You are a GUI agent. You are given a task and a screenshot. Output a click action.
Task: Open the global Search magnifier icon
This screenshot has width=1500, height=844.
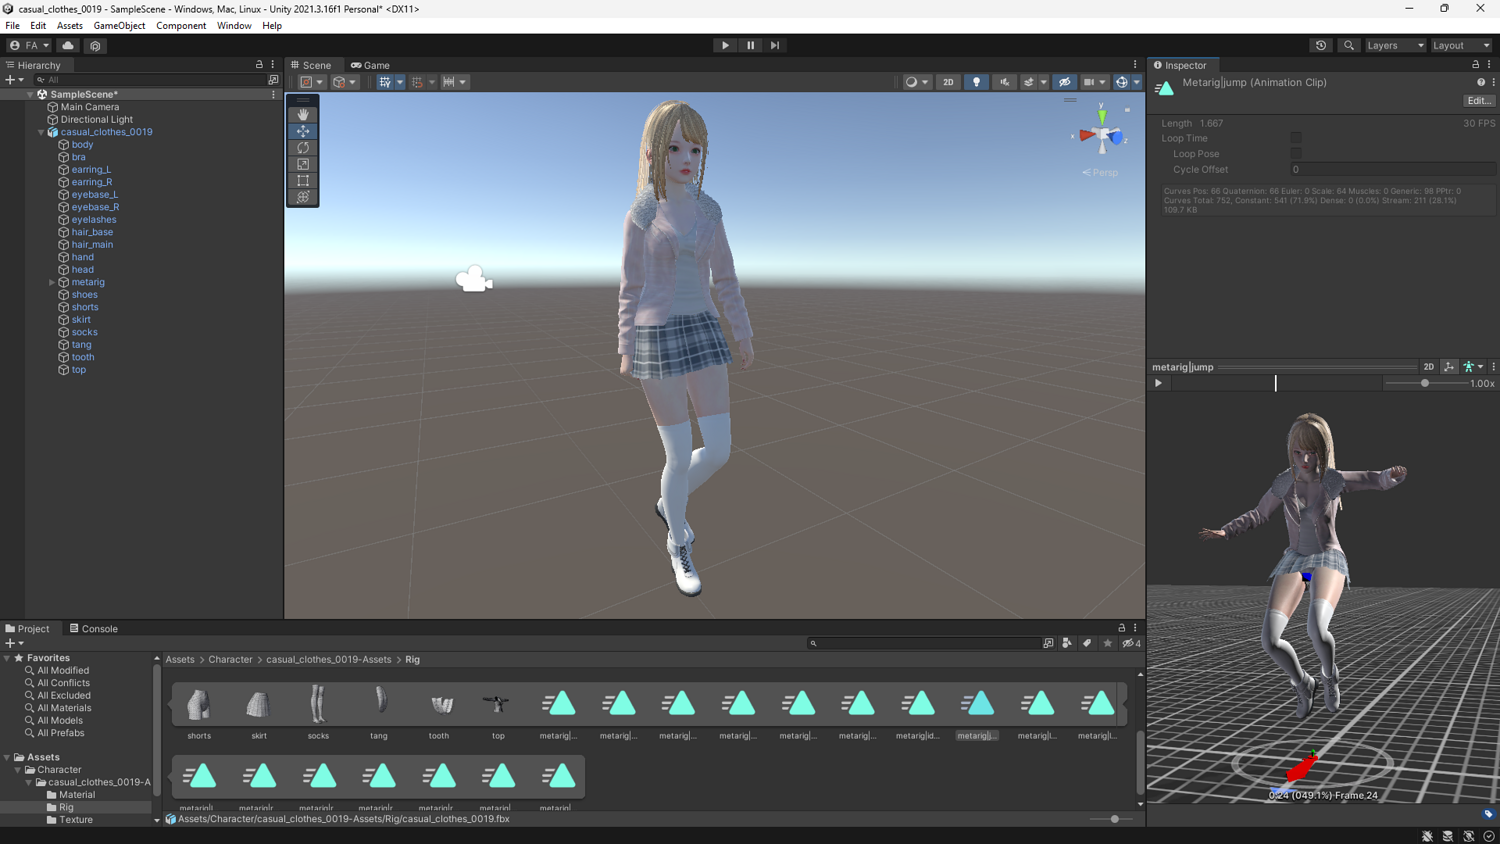click(1349, 45)
